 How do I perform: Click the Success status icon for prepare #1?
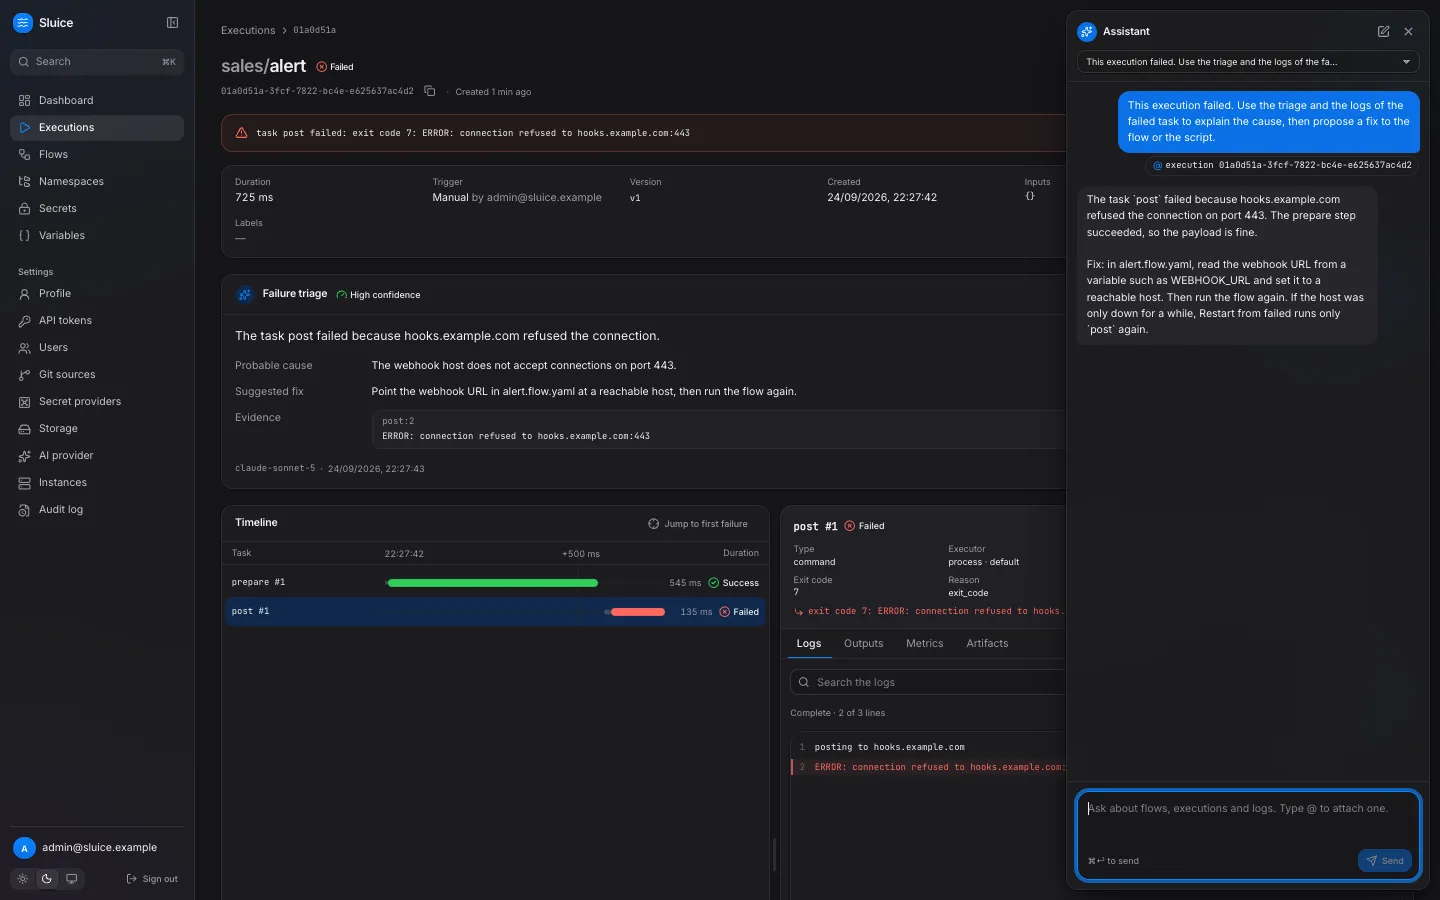point(714,583)
